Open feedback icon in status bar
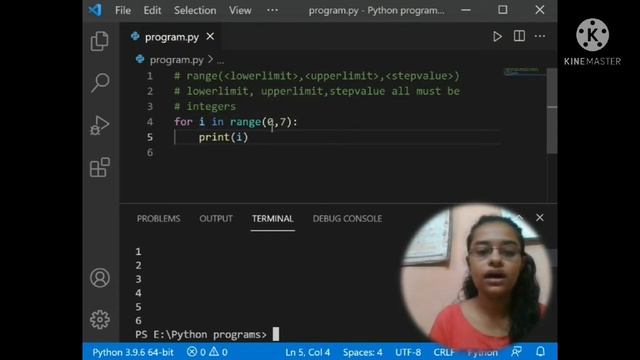 (x=516, y=351)
